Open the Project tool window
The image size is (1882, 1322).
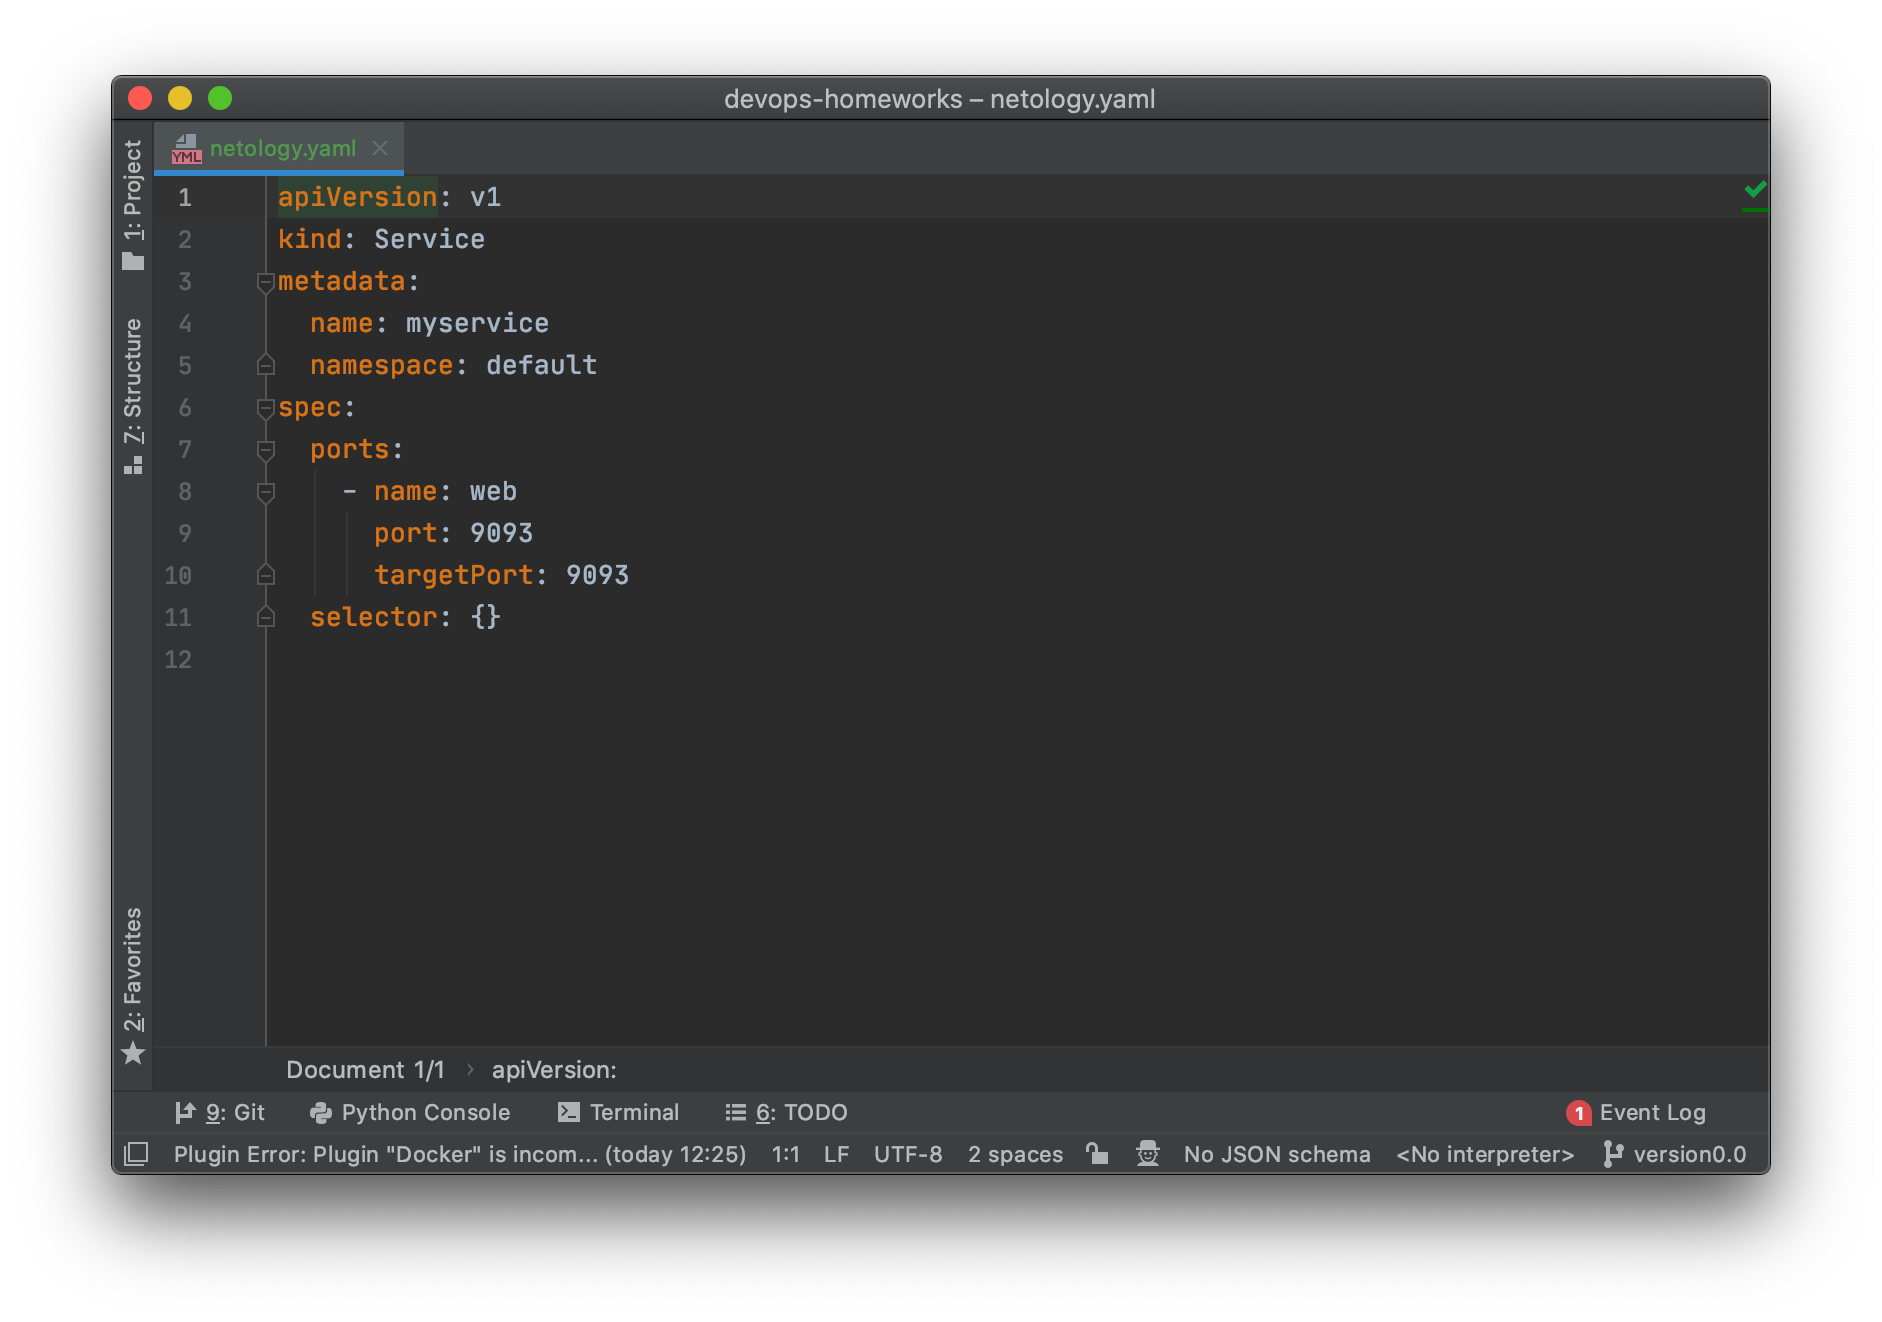[133, 205]
